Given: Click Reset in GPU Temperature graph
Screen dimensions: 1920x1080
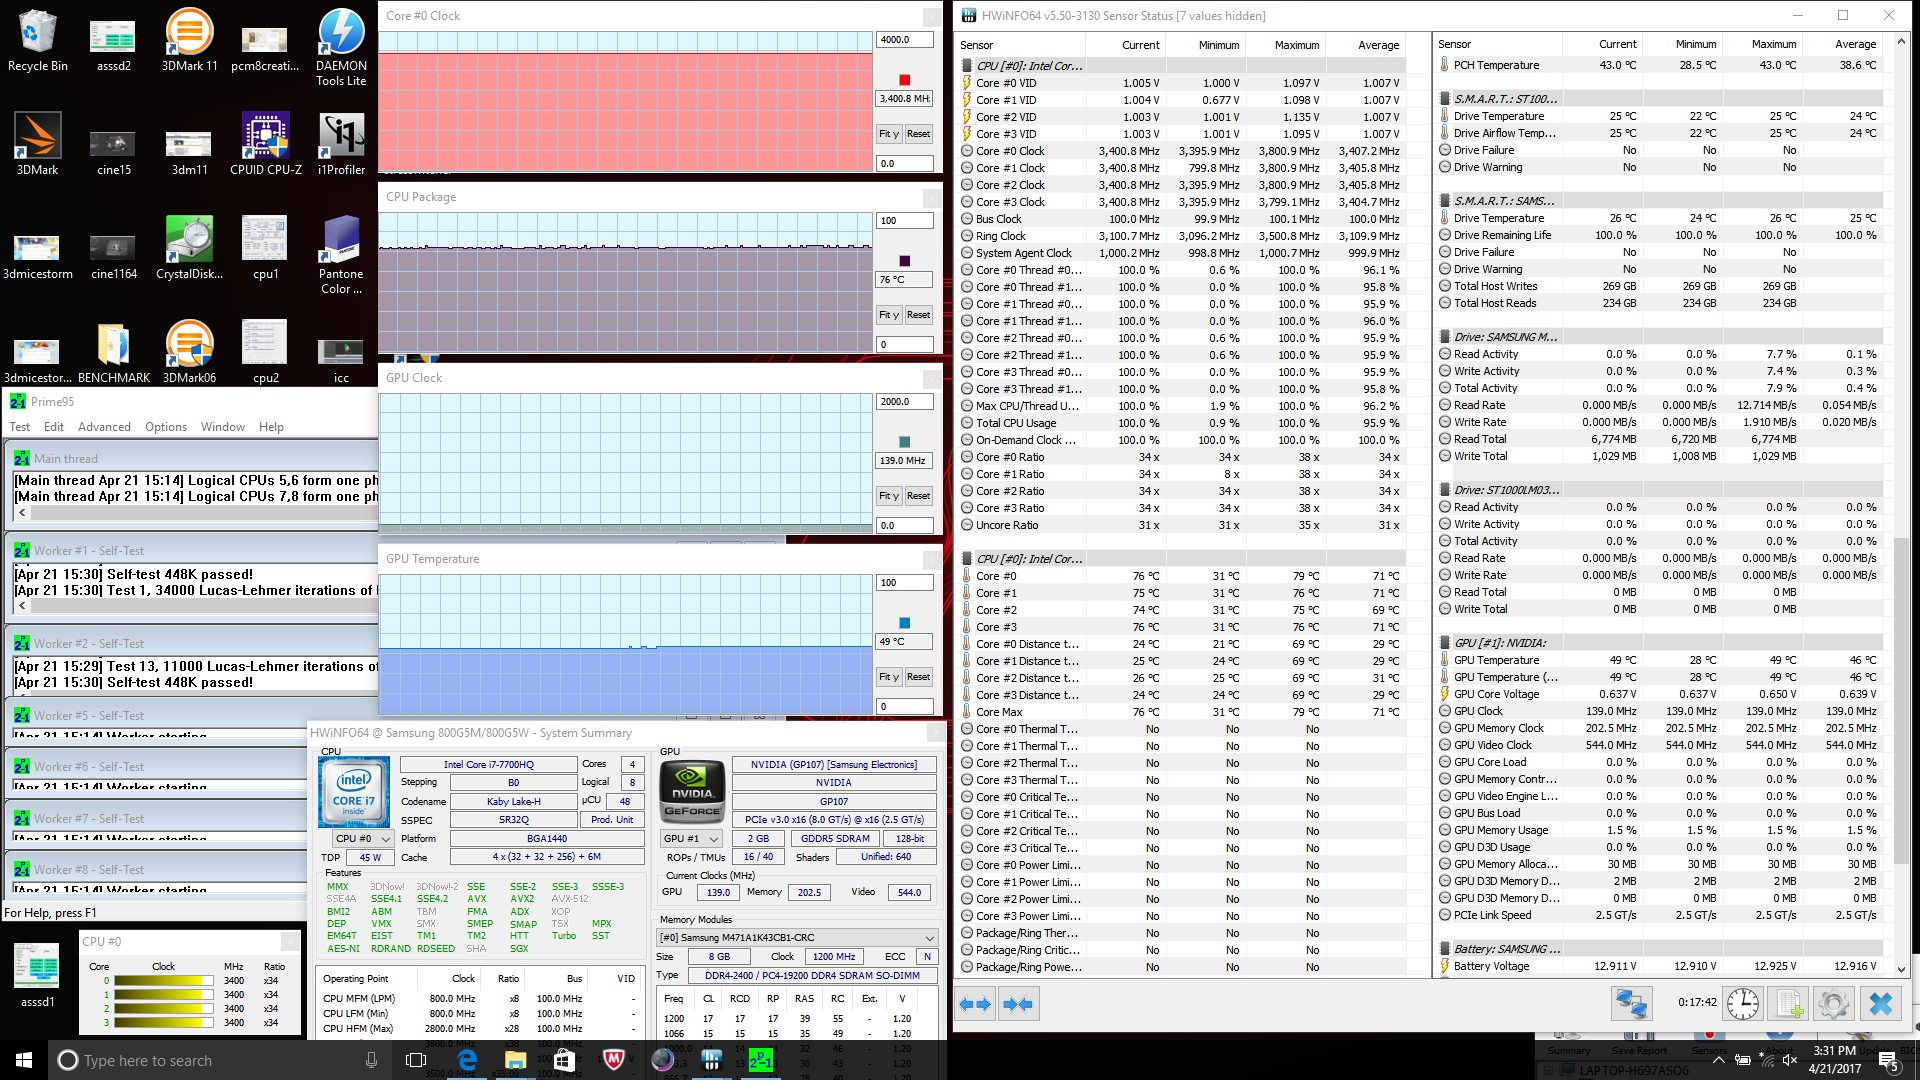Looking at the screenshot, I should [918, 677].
